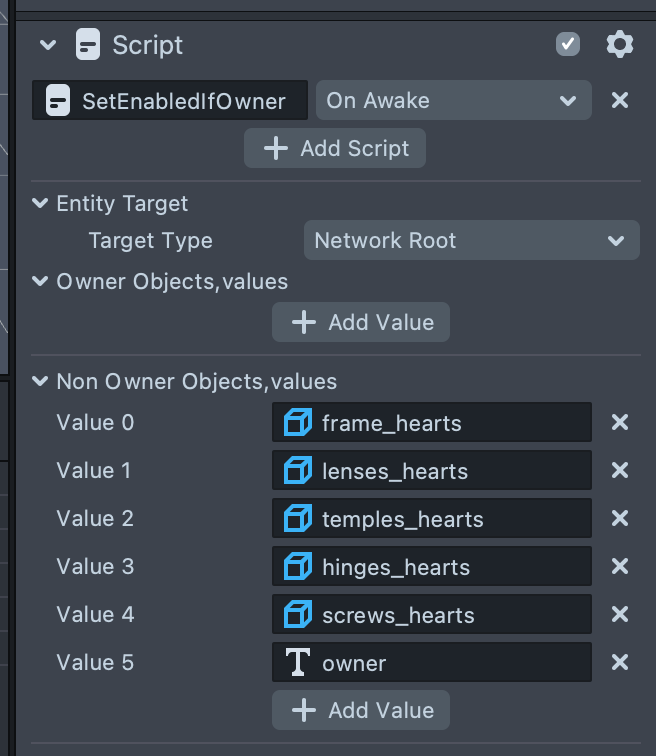The image size is (656, 756).
Task: Collapse the Entity Target group
Action: (40, 204)
